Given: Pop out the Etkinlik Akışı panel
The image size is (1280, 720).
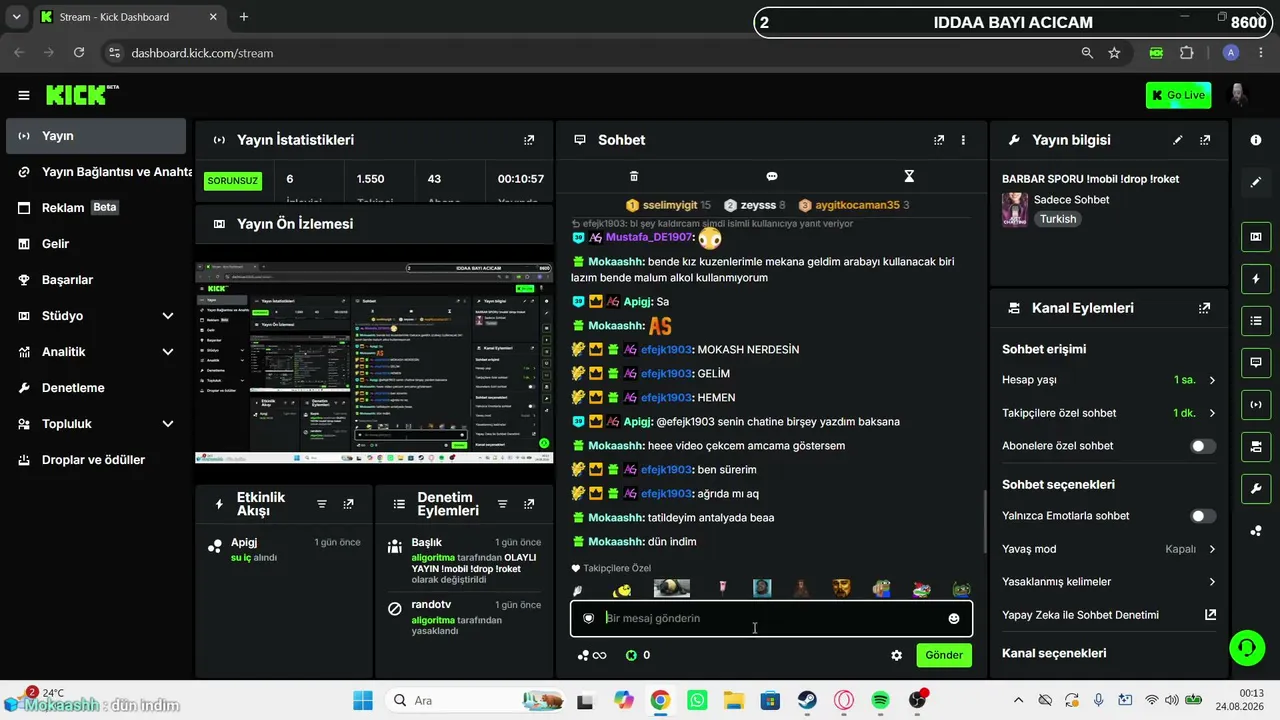Looking at the screenshot, I should pos(348,504).
